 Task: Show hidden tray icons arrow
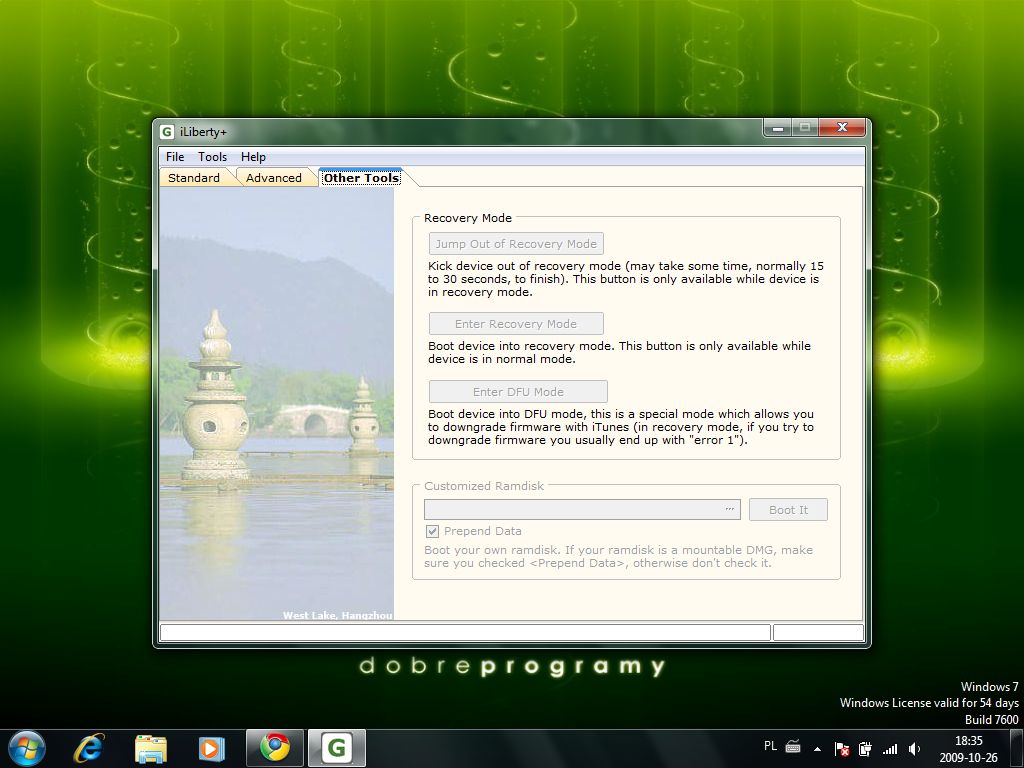(x=817, y=748)
